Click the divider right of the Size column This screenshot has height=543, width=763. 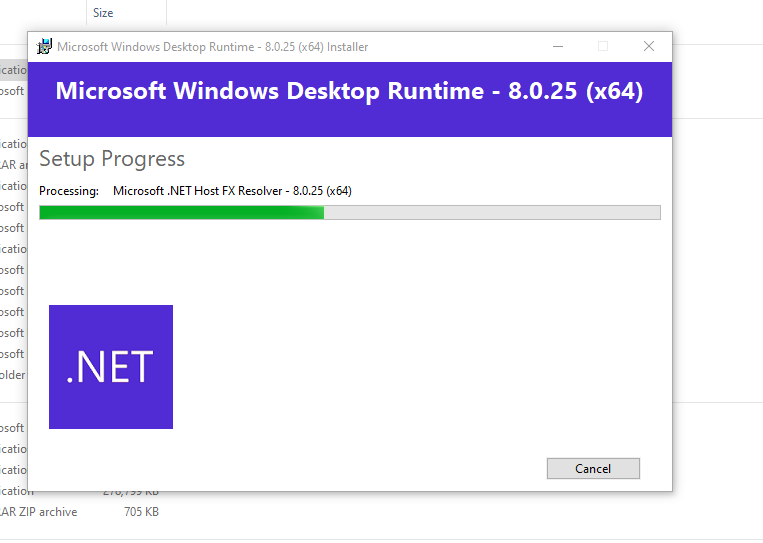pos(166,13)
